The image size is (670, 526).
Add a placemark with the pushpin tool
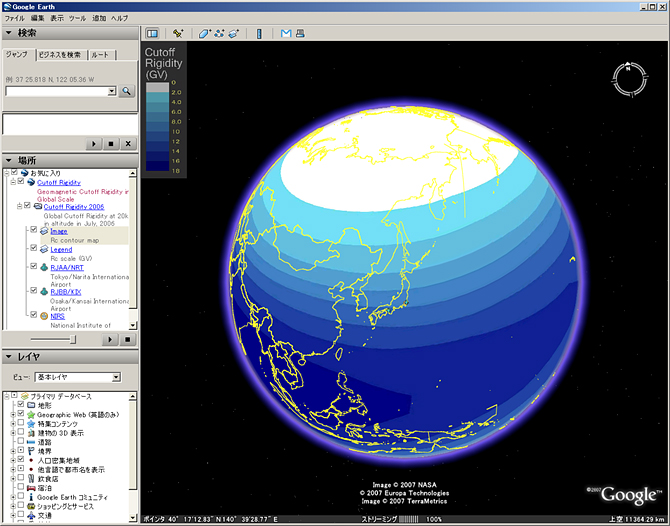[x=178, y=33]
